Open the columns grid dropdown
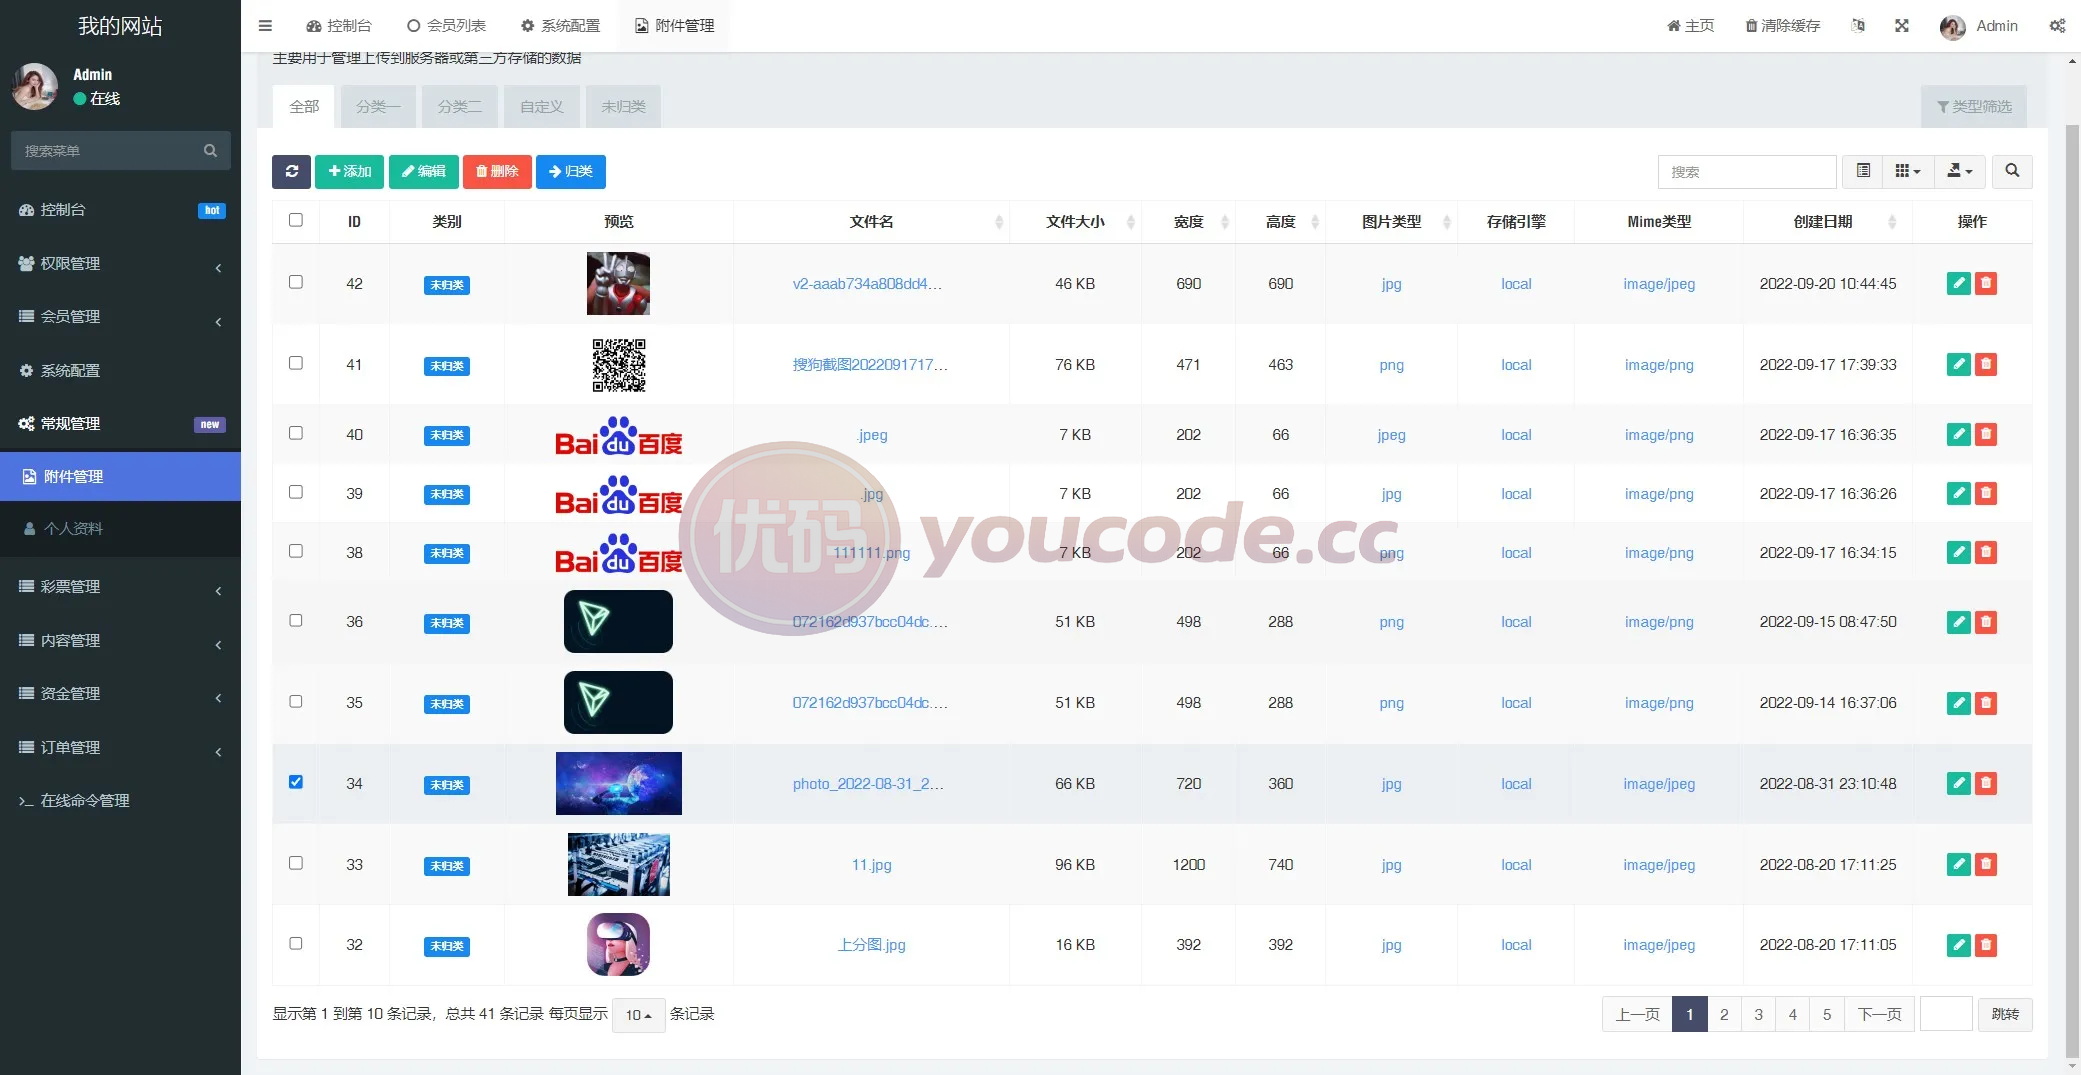The height and width of the screenshot is (1075, 2081). (1908, 171)
